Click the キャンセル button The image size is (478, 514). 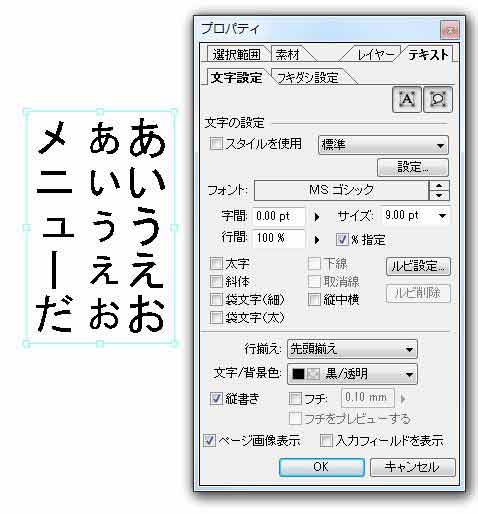point(412,467)
